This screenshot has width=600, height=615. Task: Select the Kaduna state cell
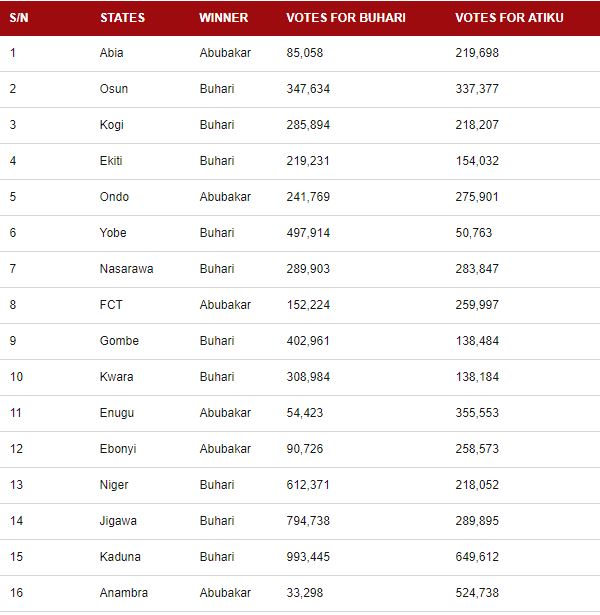pyautogui.click(x=120, y=557)
